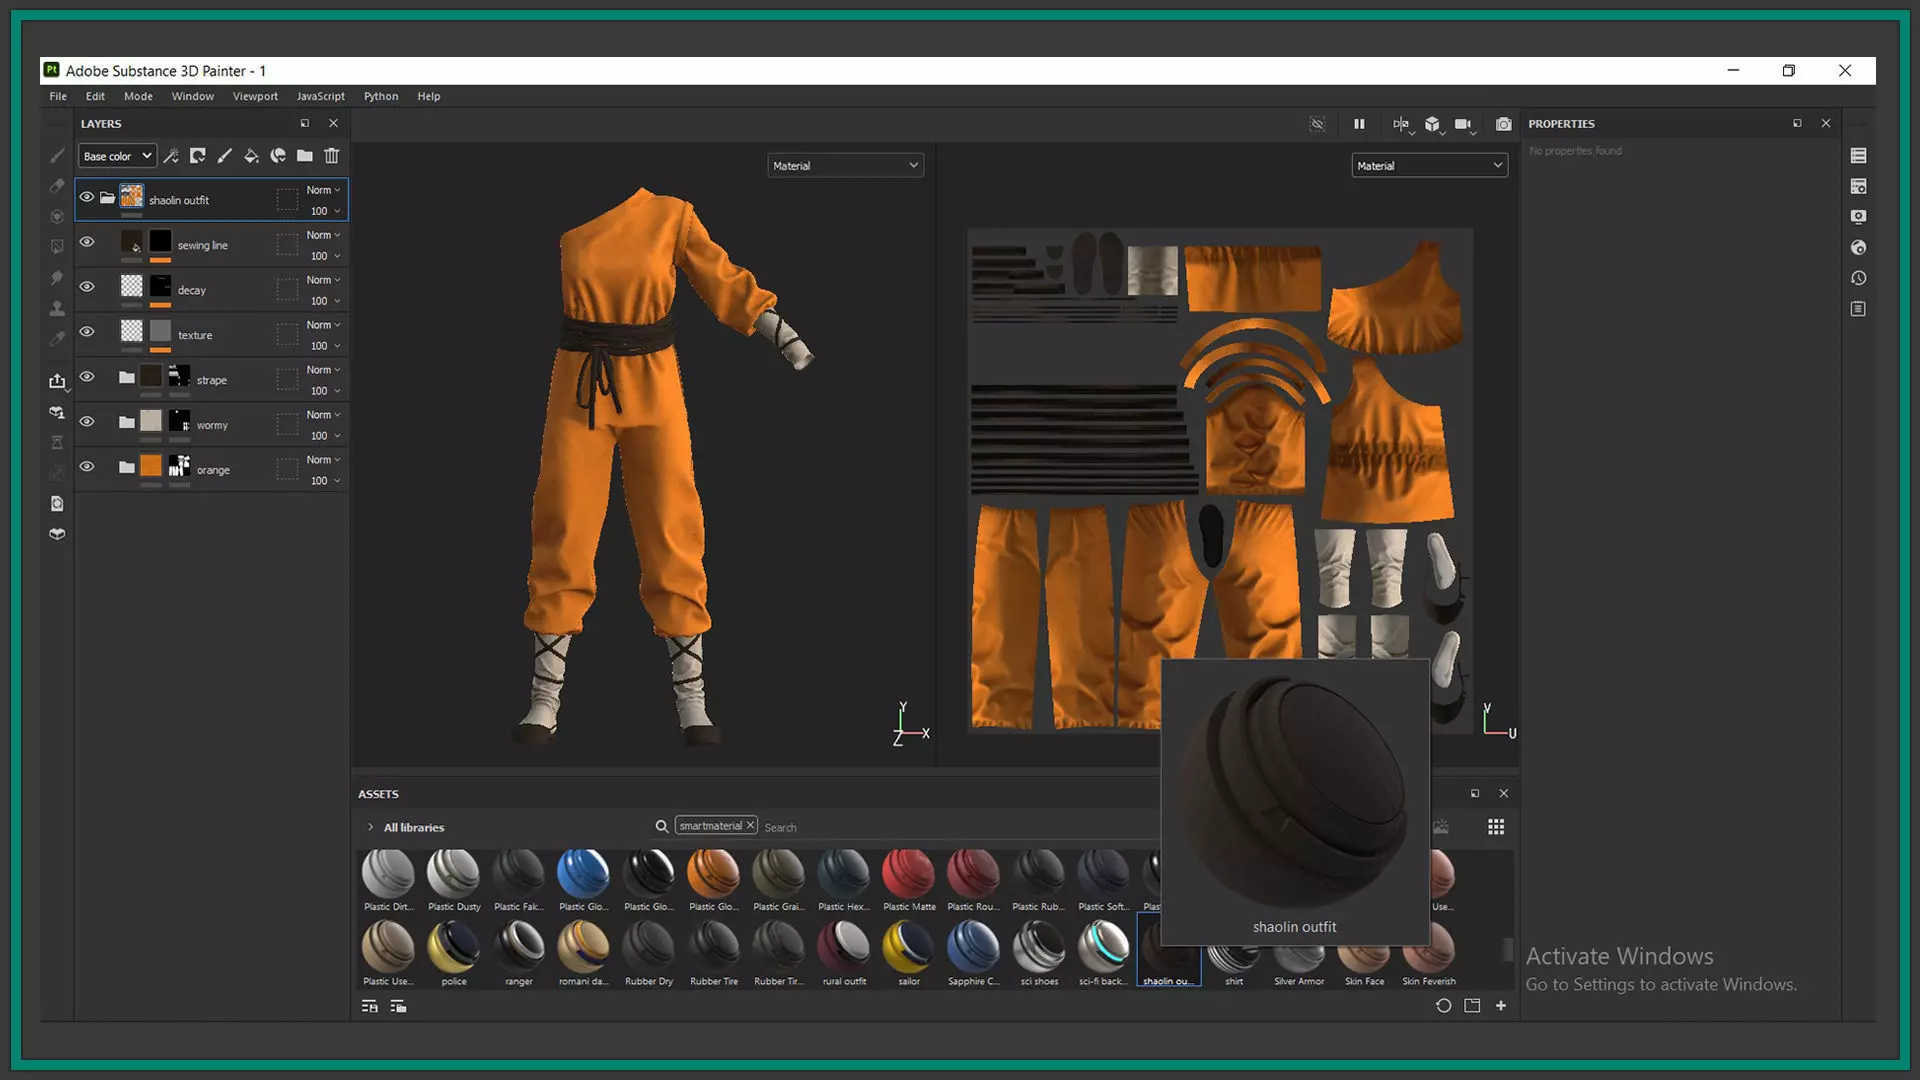Click the add smart material icon in Layers
Screen dimensions: 1920x1080
(x=278, y=156)
